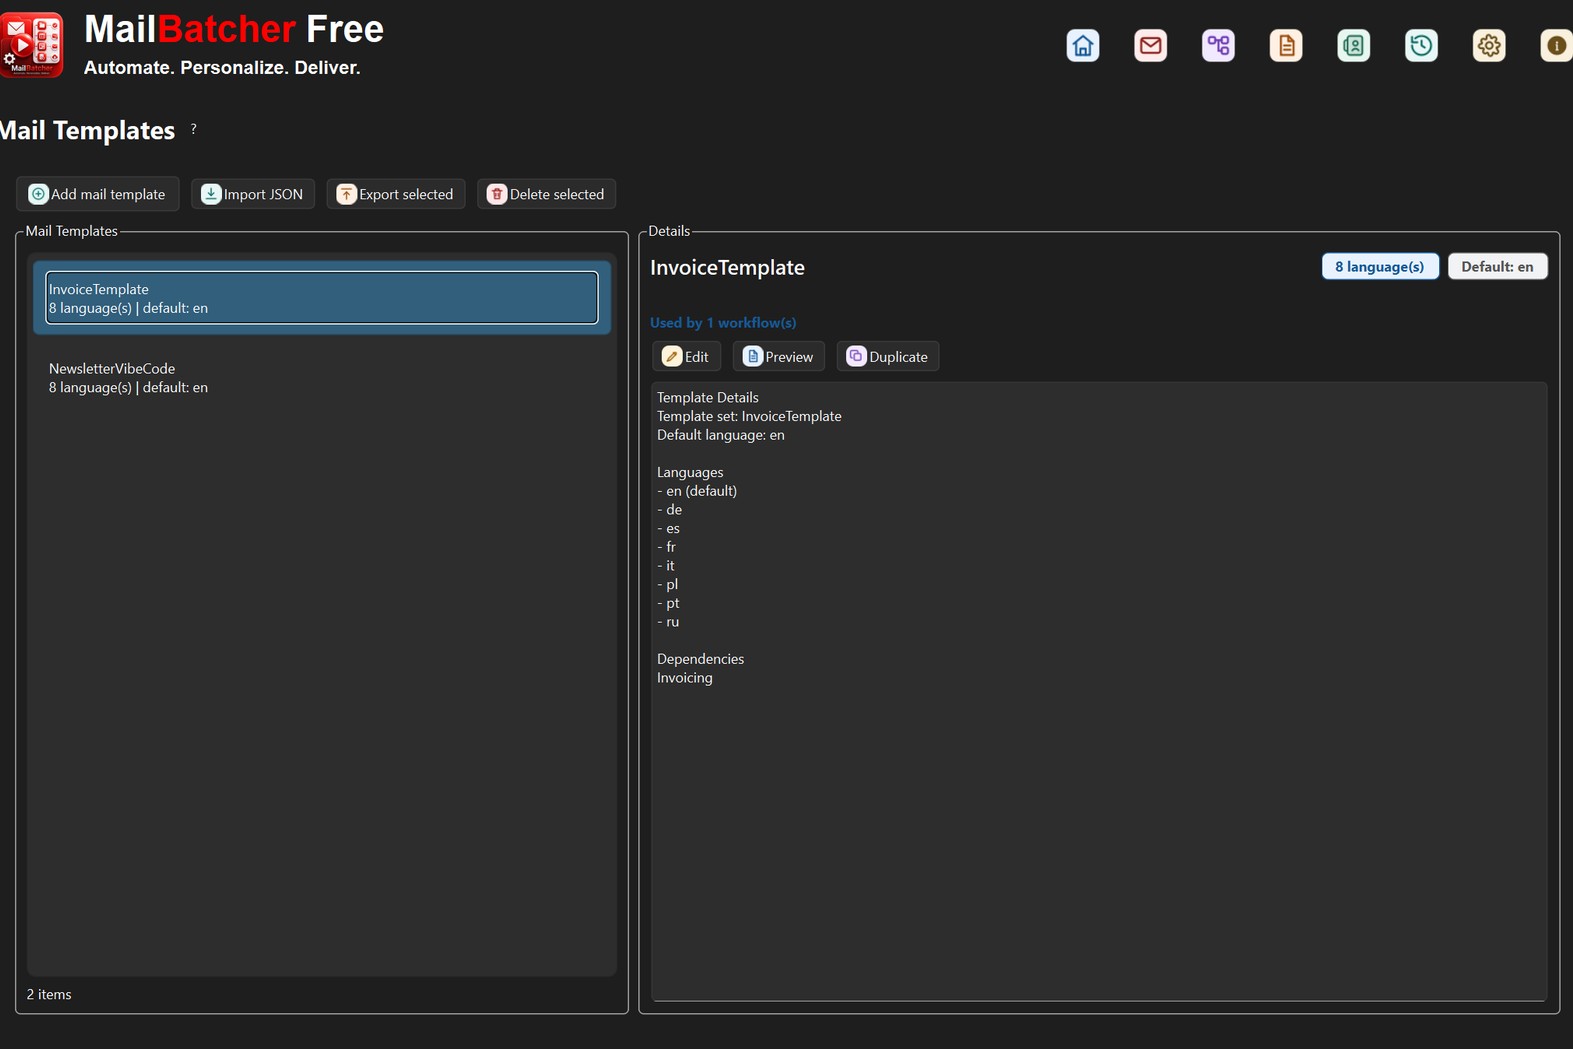Click the Invoicing dependency text

[x=685, y=678]
